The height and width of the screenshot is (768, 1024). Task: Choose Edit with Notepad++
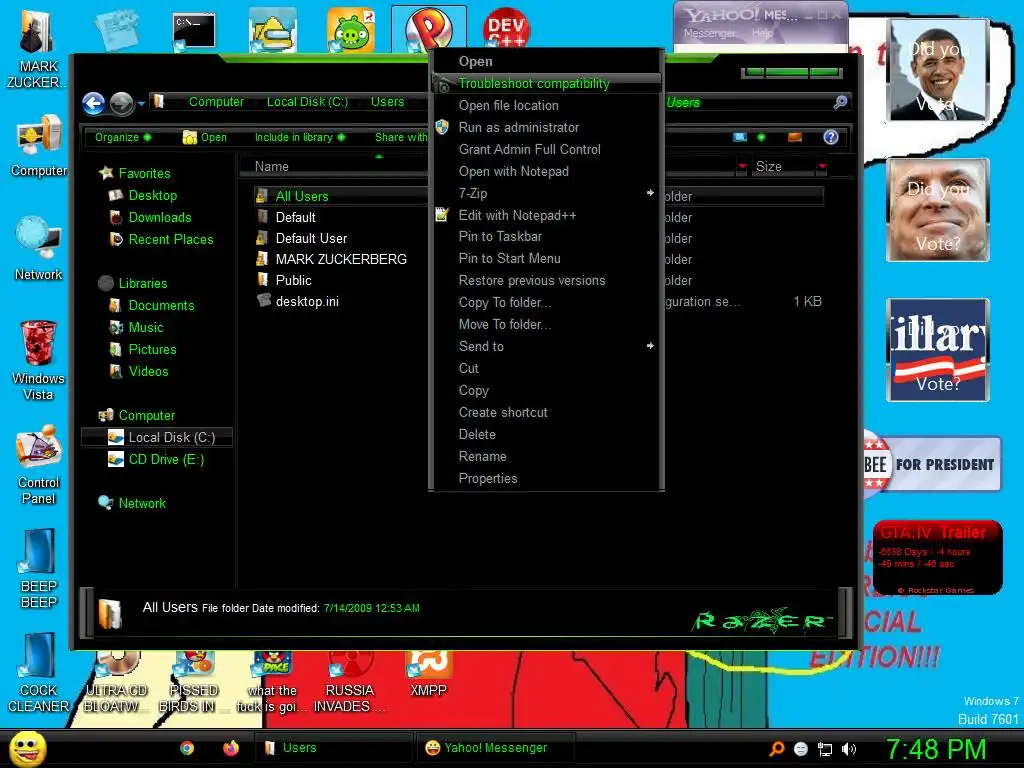coord(546,216)
